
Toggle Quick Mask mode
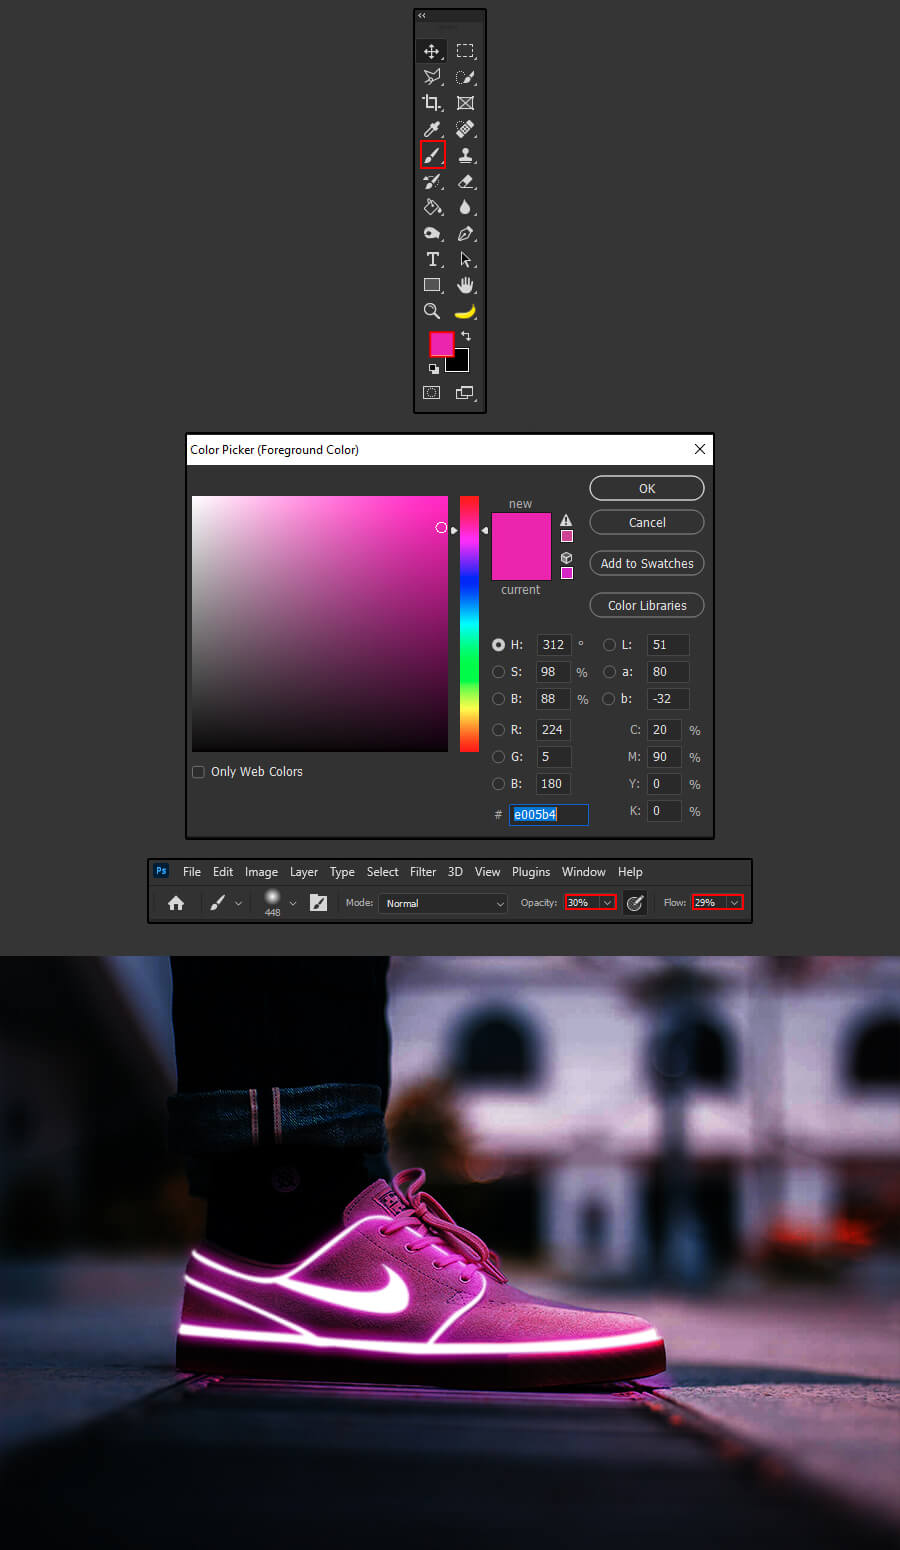coord(431,393)
